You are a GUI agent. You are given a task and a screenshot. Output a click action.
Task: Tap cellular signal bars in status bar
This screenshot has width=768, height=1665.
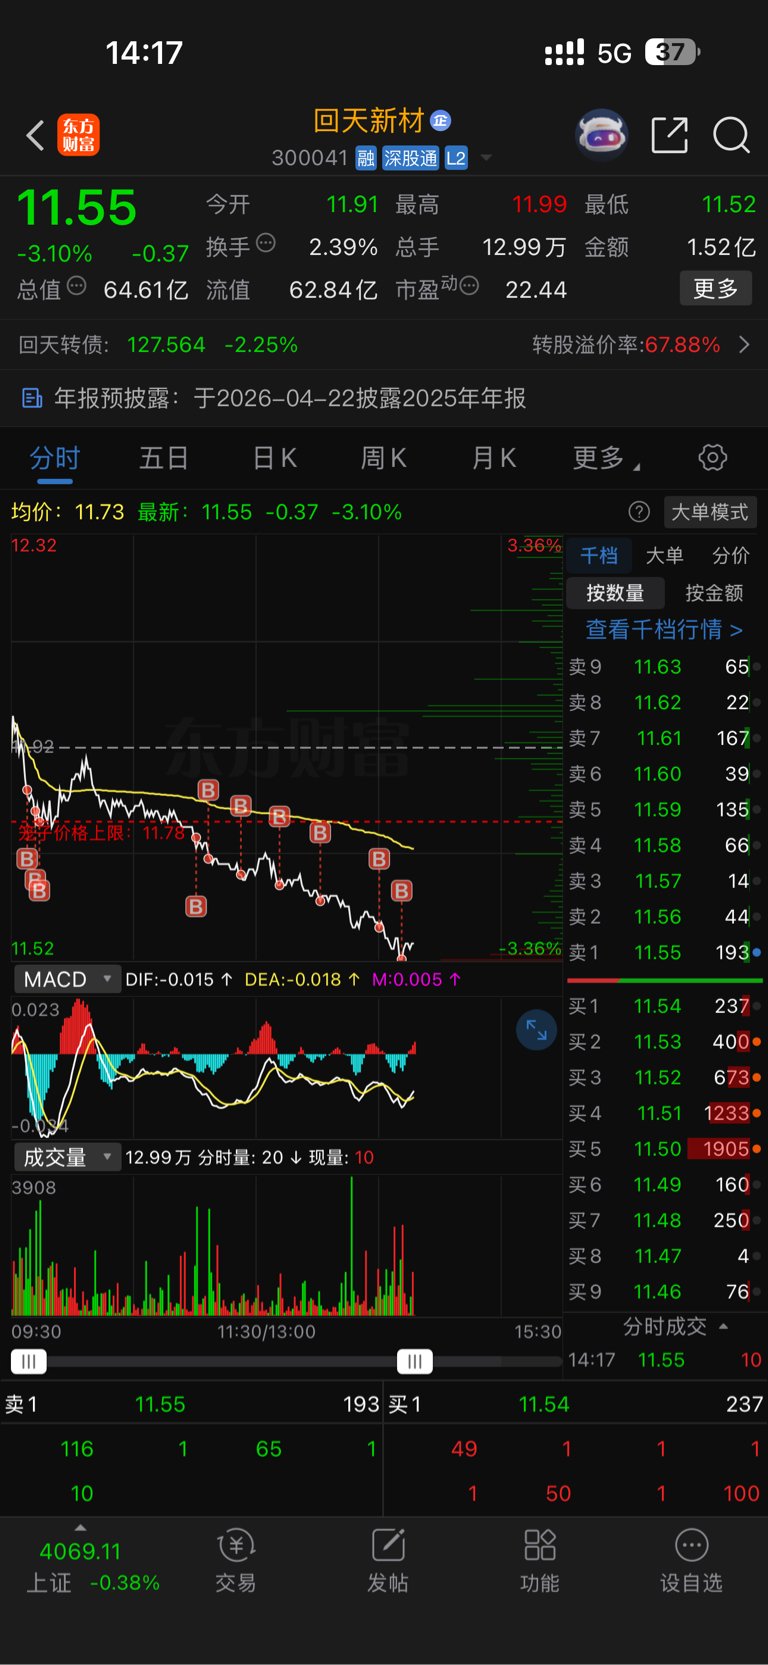click(564, 52)
